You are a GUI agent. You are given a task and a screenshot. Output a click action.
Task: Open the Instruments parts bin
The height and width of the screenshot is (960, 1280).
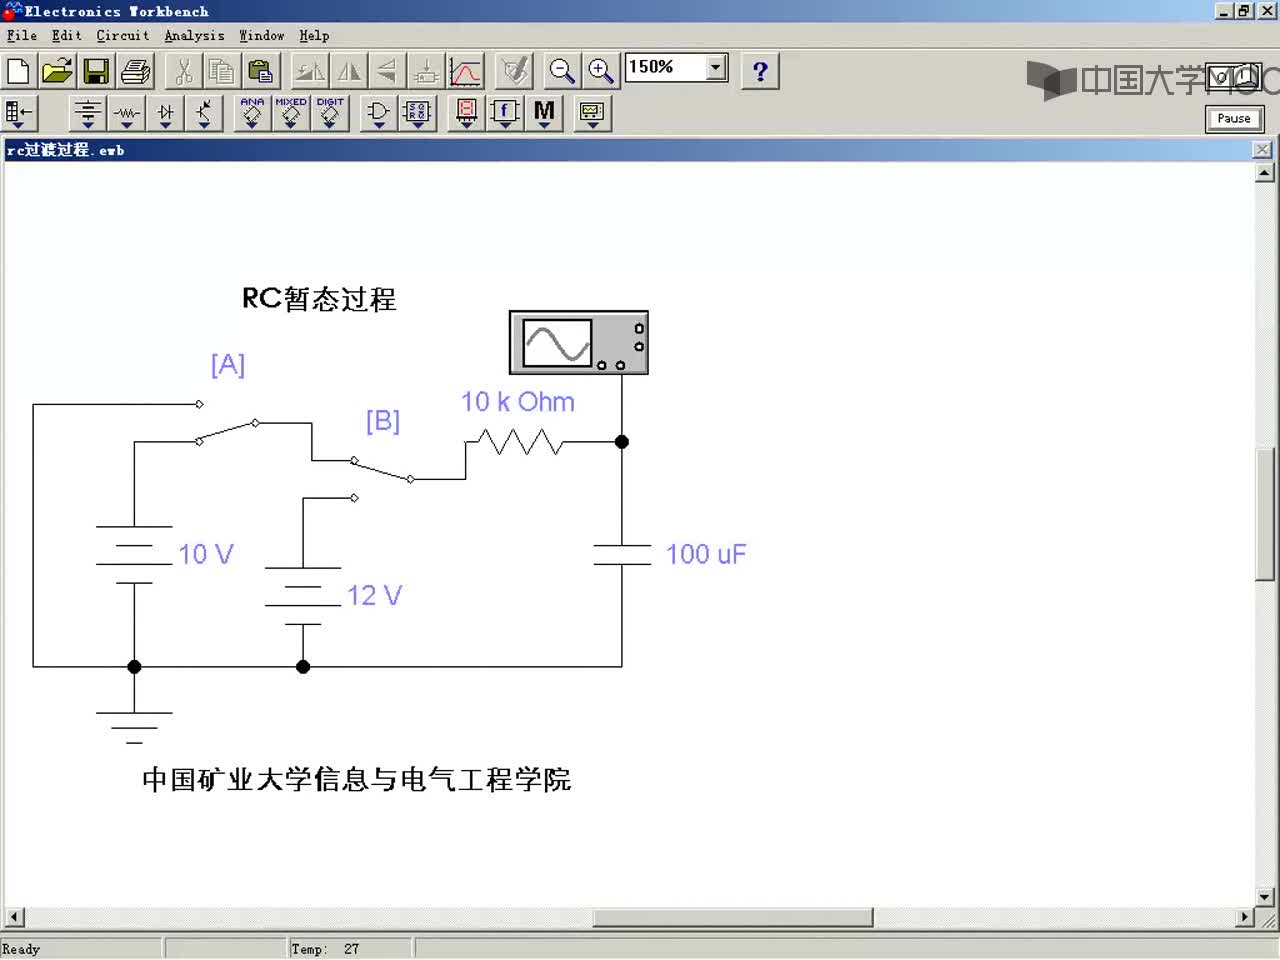[592, 113]
